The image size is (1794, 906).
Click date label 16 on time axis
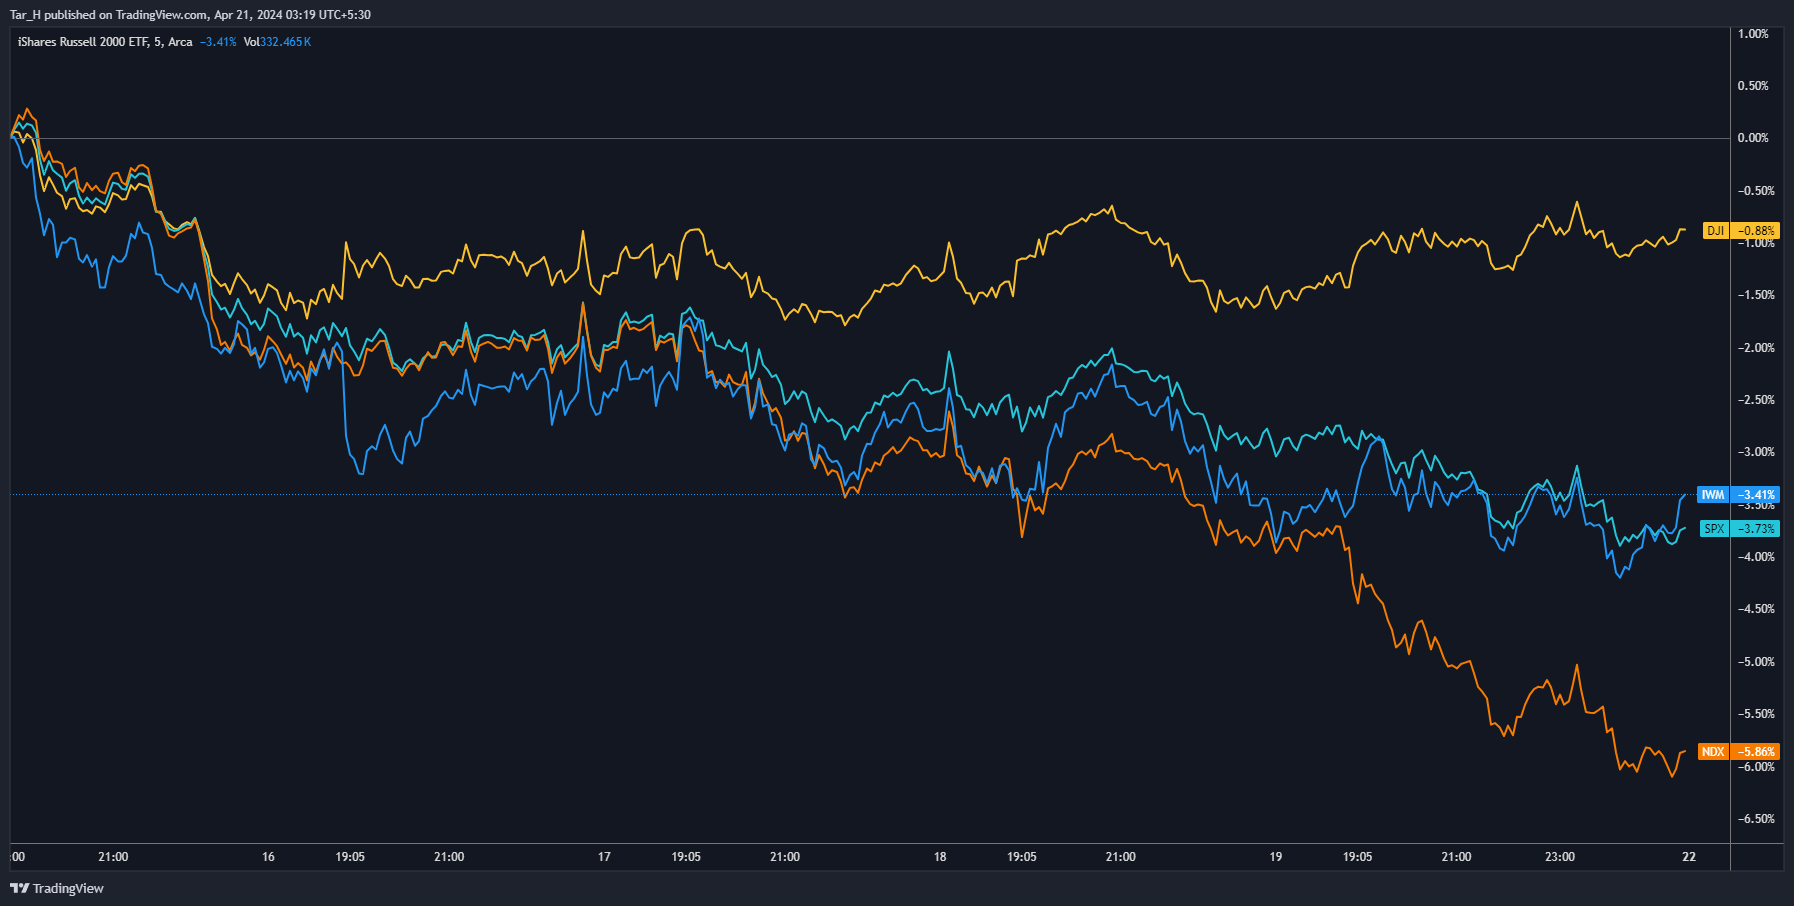pyautogui.click(x=268, y=857)
